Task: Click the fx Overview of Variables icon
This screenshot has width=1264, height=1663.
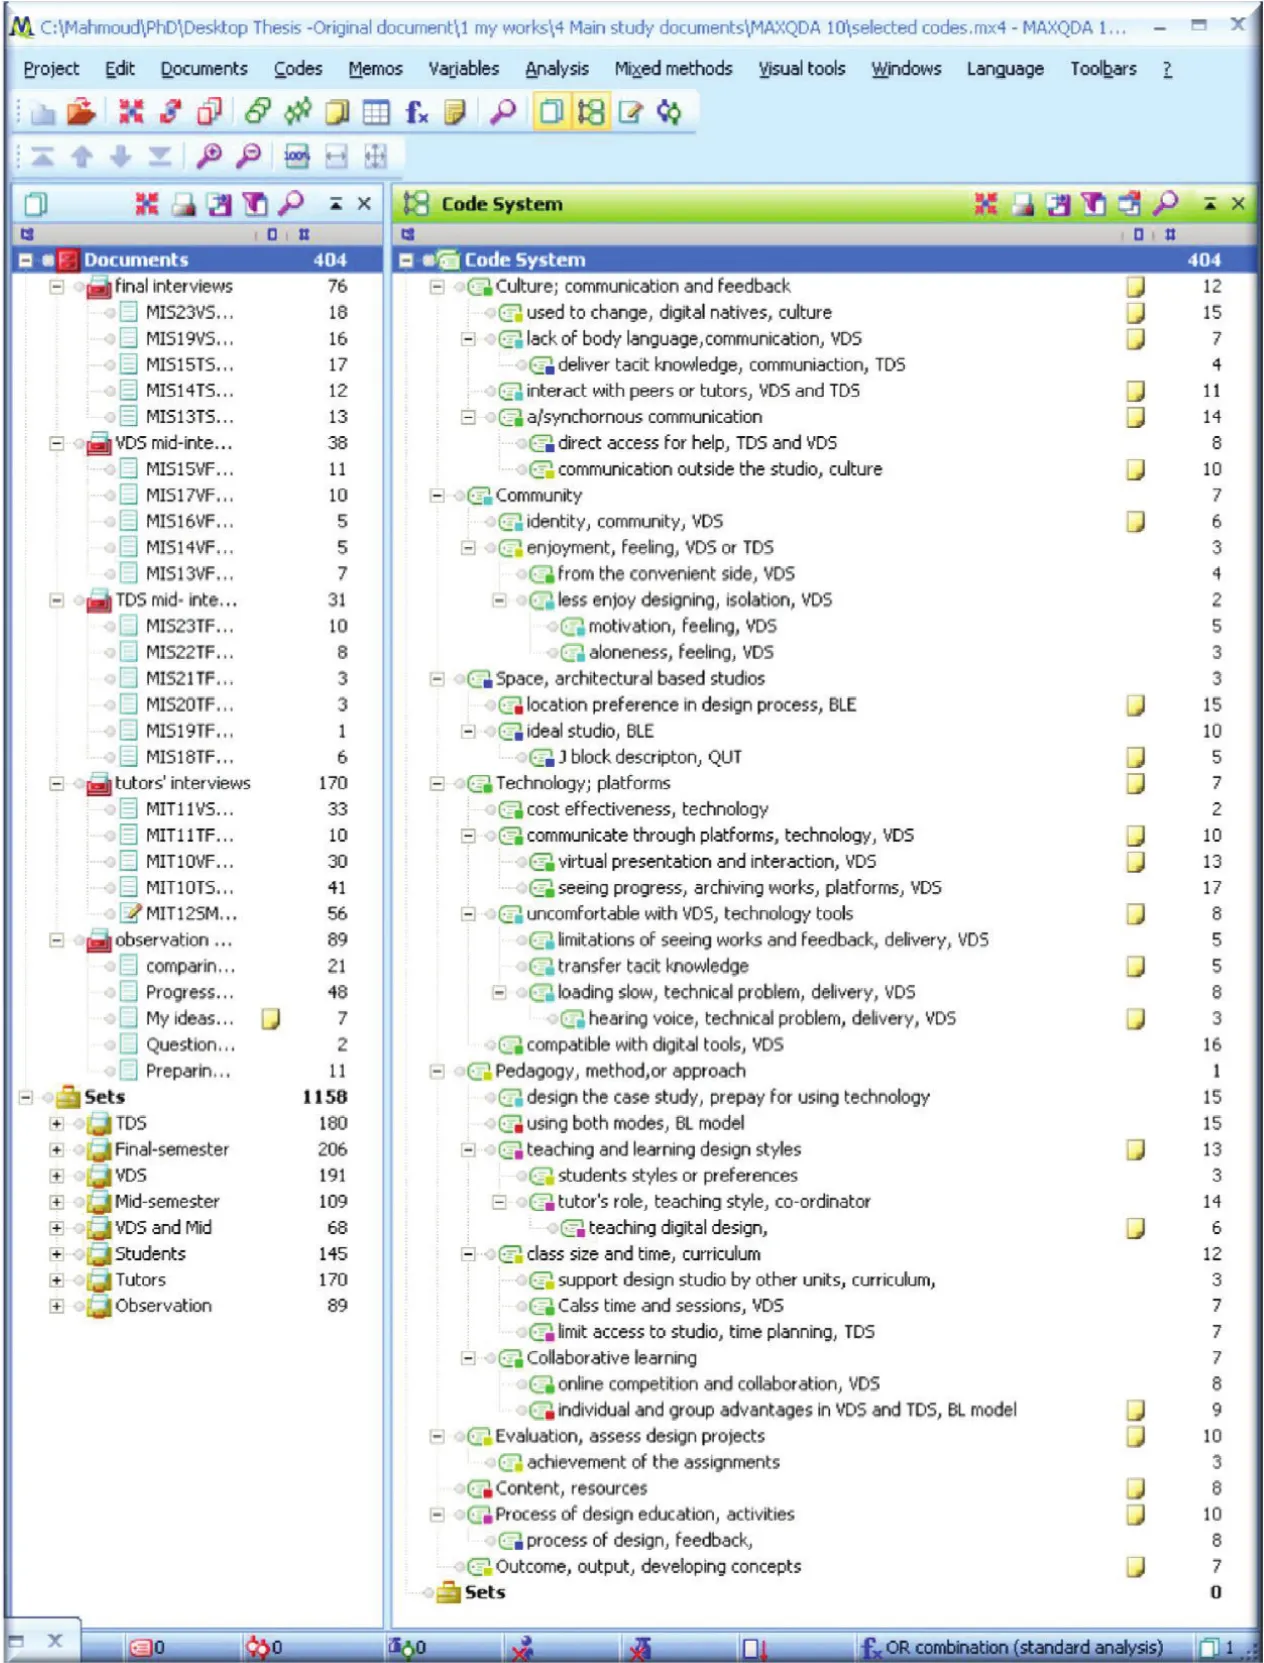Action: point(416,112)
